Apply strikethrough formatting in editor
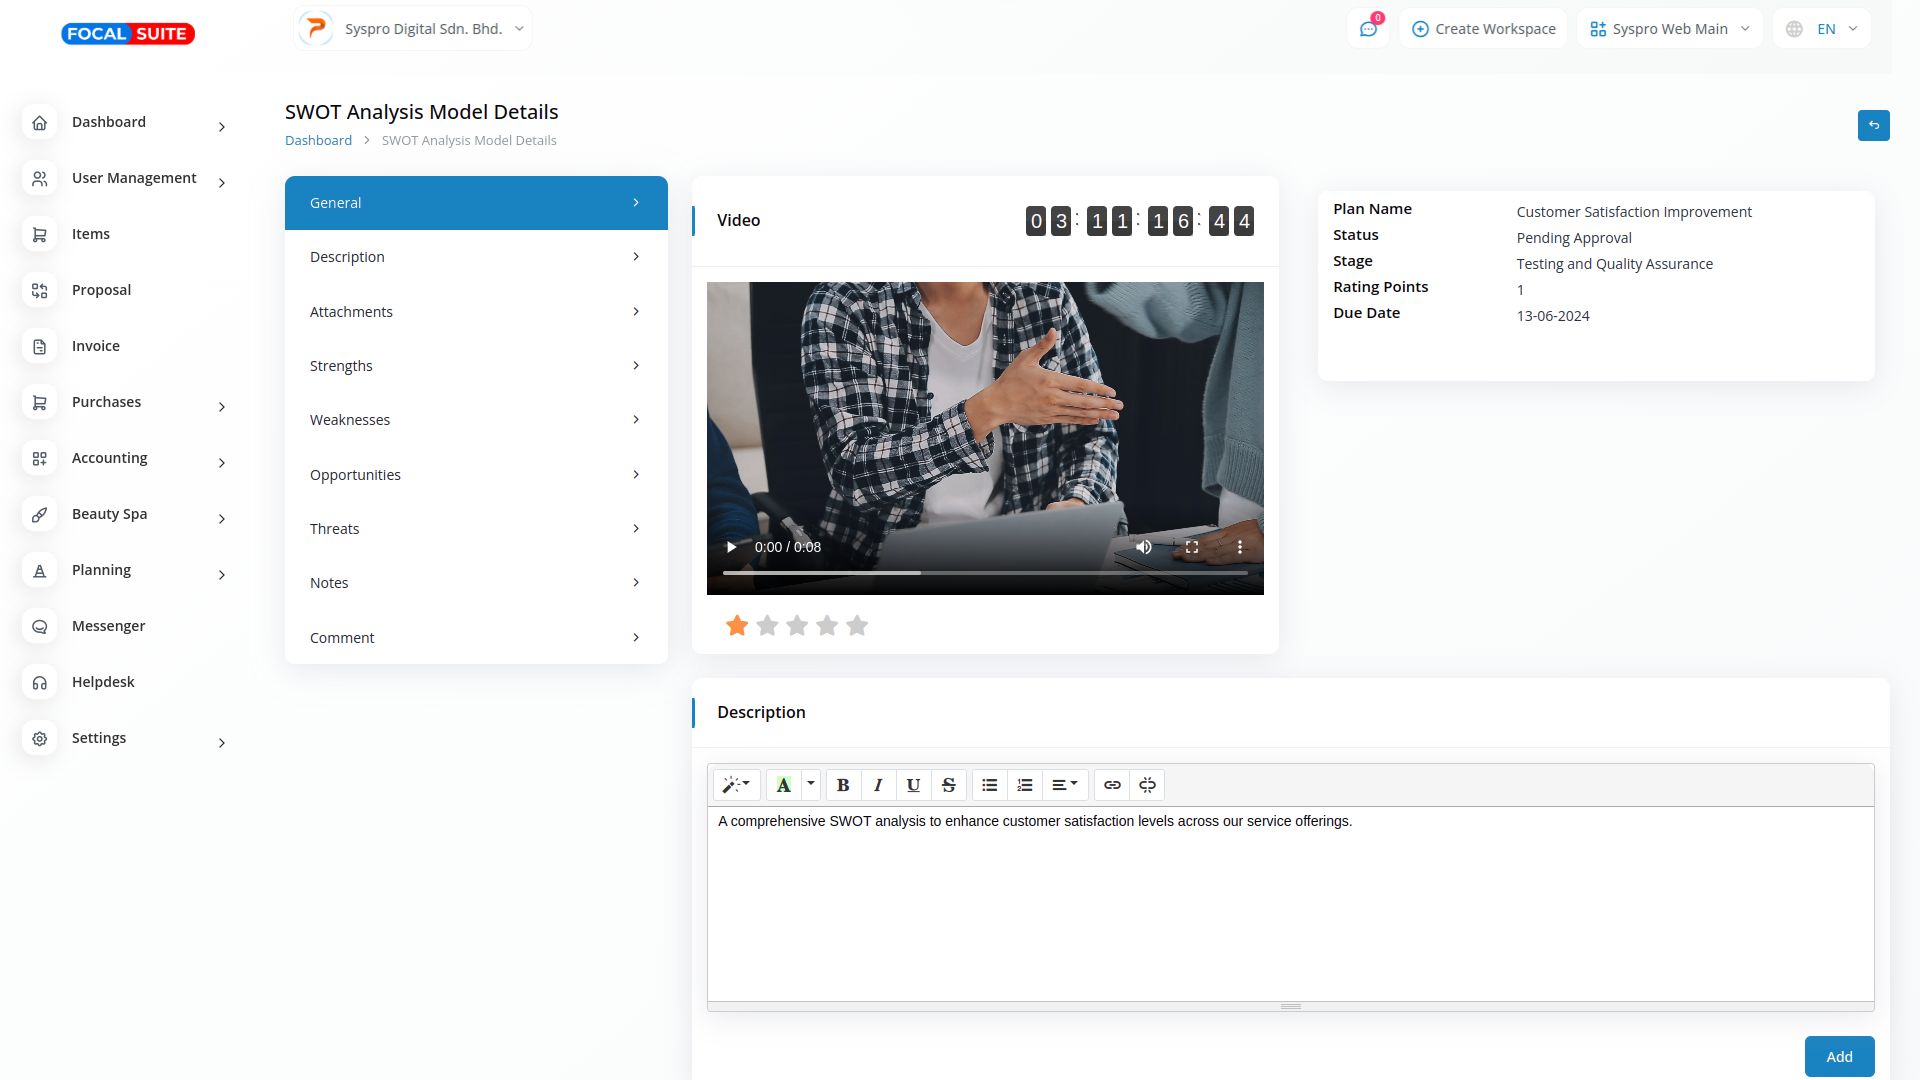Screen dimensions: 1920x1080 (948, 785)
